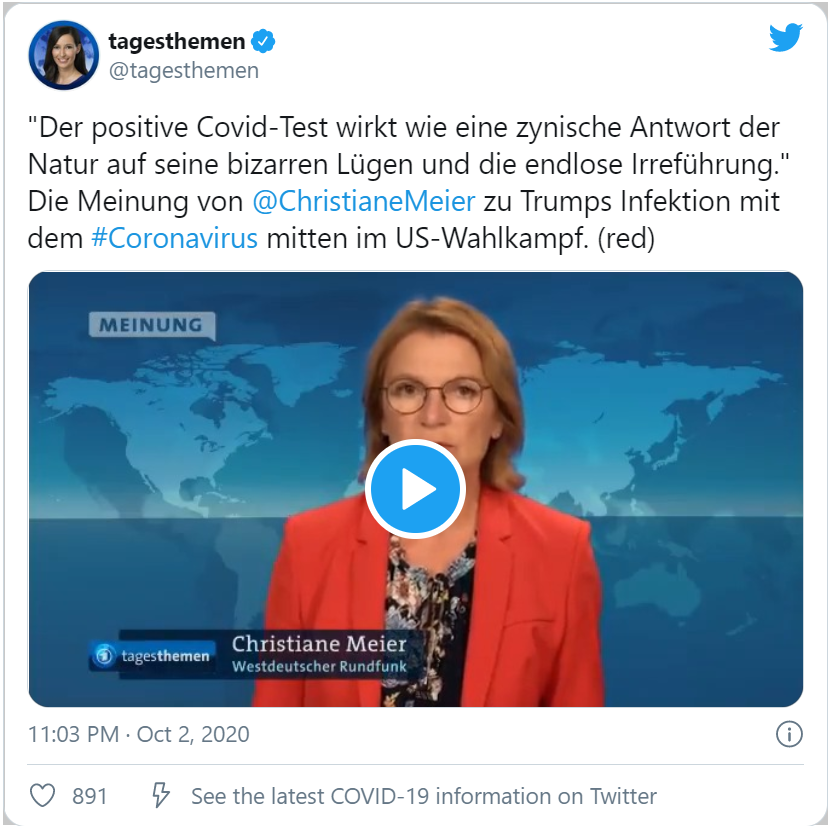Open the tweet info icon
The image size is (832, 831).
pos(789,735)
